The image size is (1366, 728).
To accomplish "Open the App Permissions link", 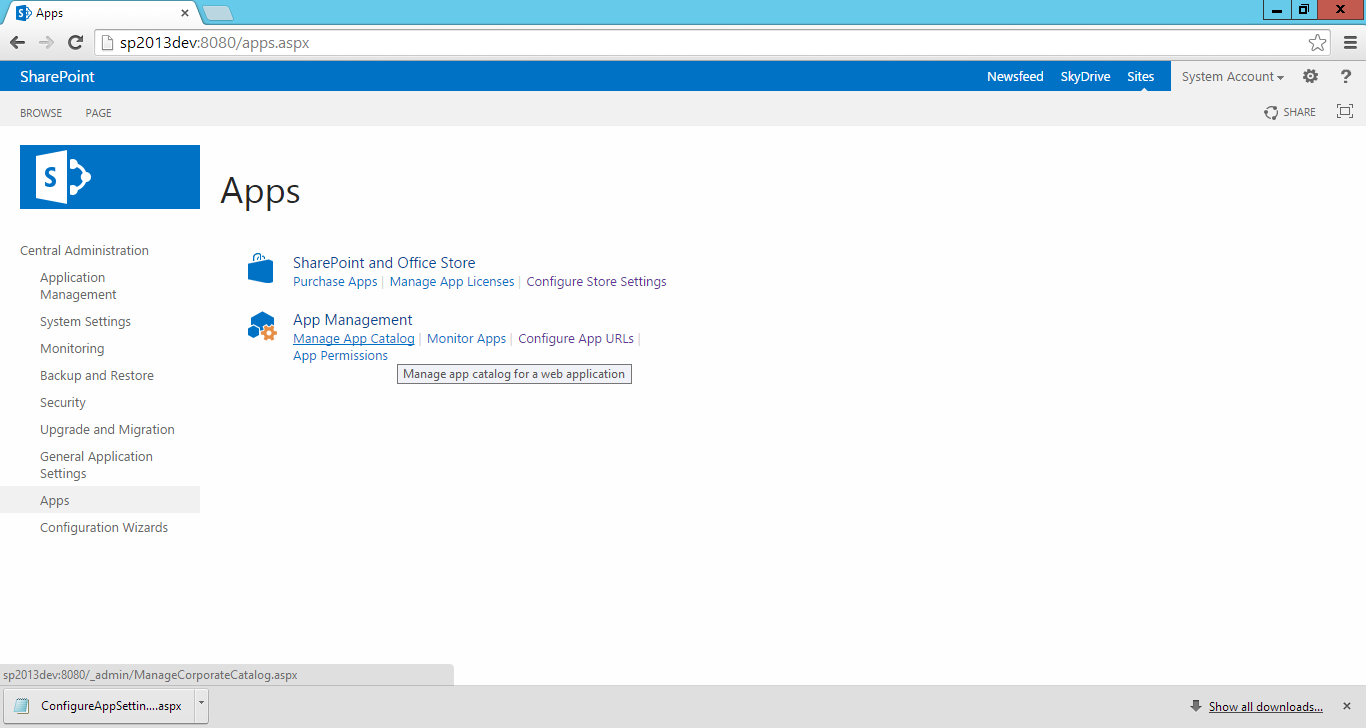I will (340, 356).
